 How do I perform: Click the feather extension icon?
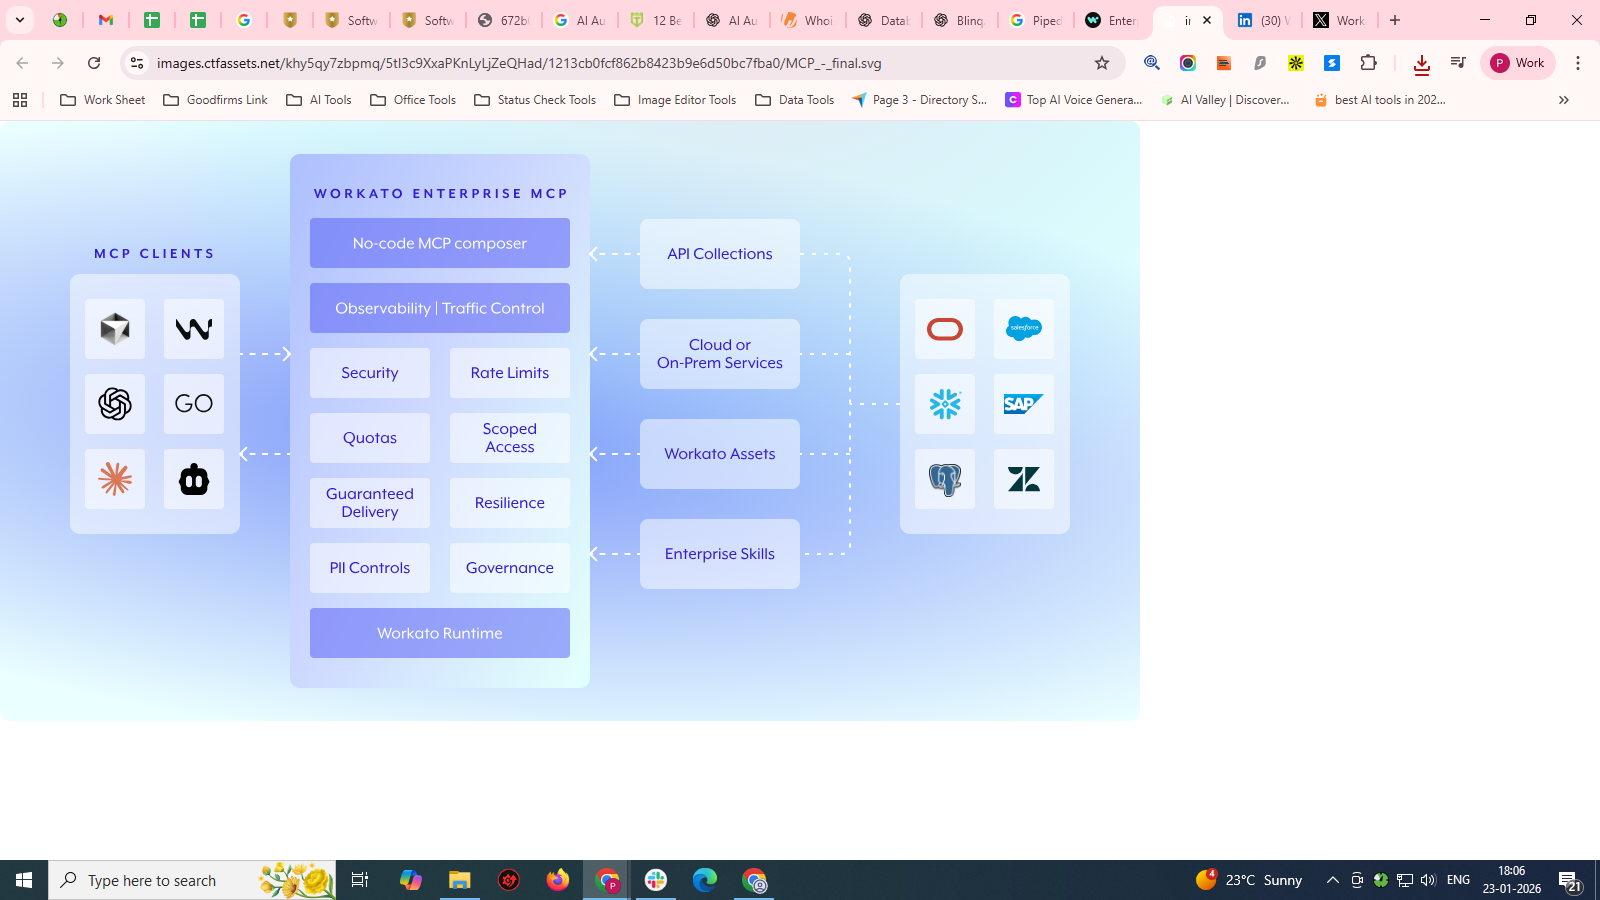pos(1260,63)
